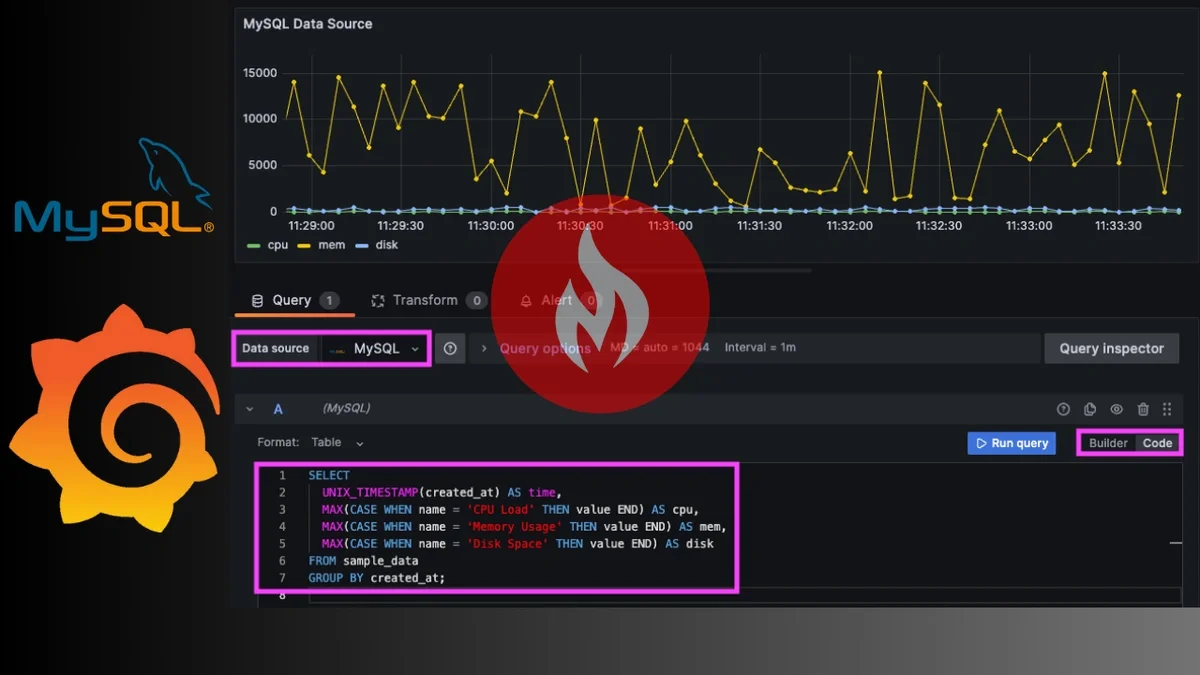Toggle query A visibility eye
1200x675 pixels.
pos(1116,409)
